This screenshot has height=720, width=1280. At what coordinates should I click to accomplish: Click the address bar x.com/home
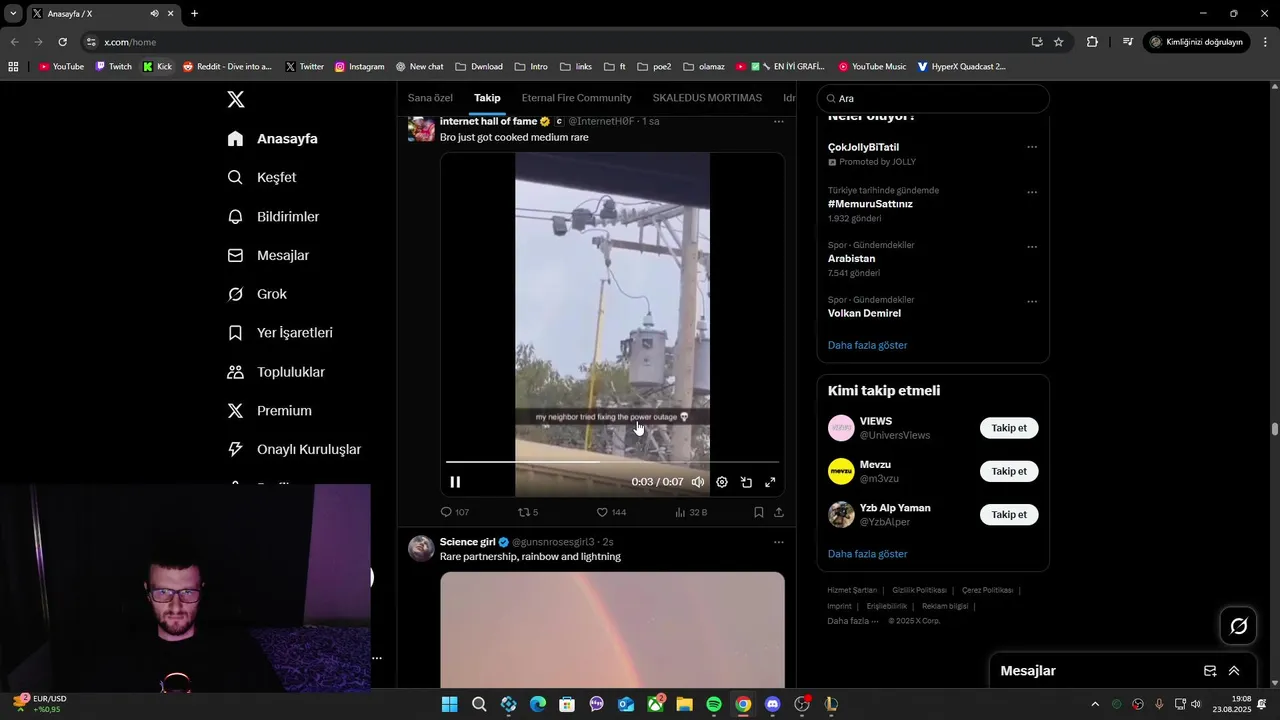coord(560,42)
